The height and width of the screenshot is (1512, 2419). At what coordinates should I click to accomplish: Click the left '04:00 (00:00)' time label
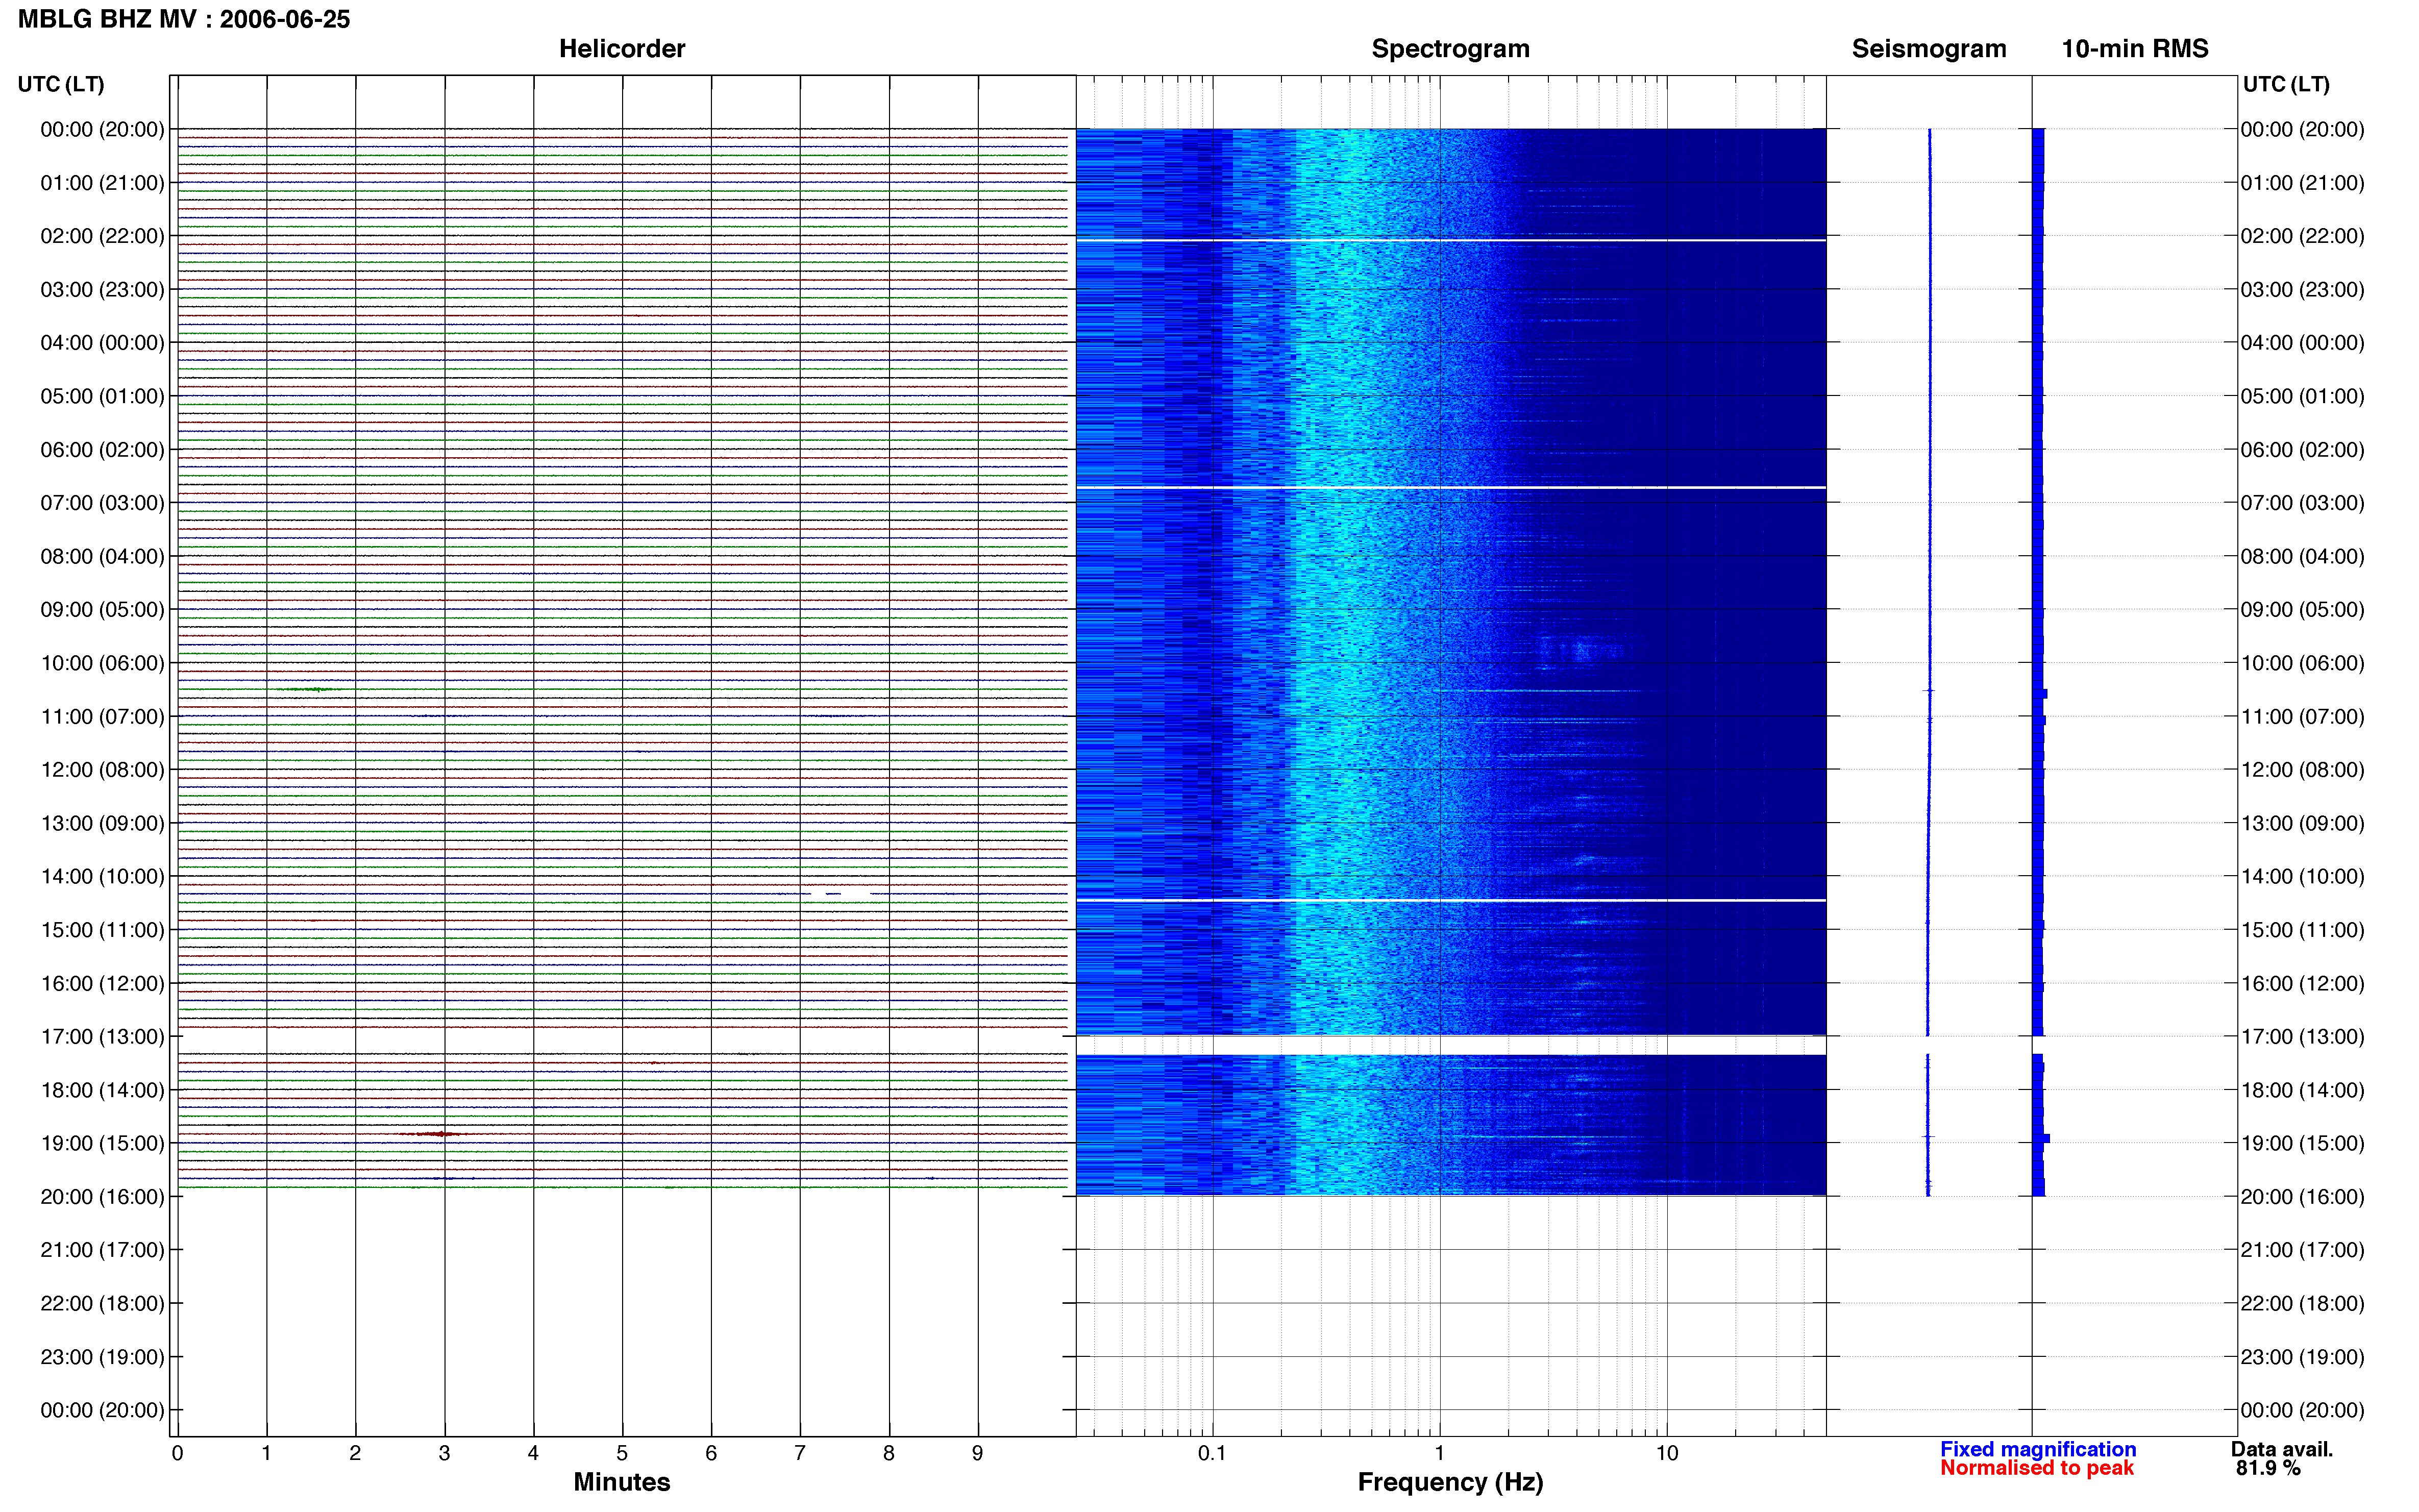102,343
